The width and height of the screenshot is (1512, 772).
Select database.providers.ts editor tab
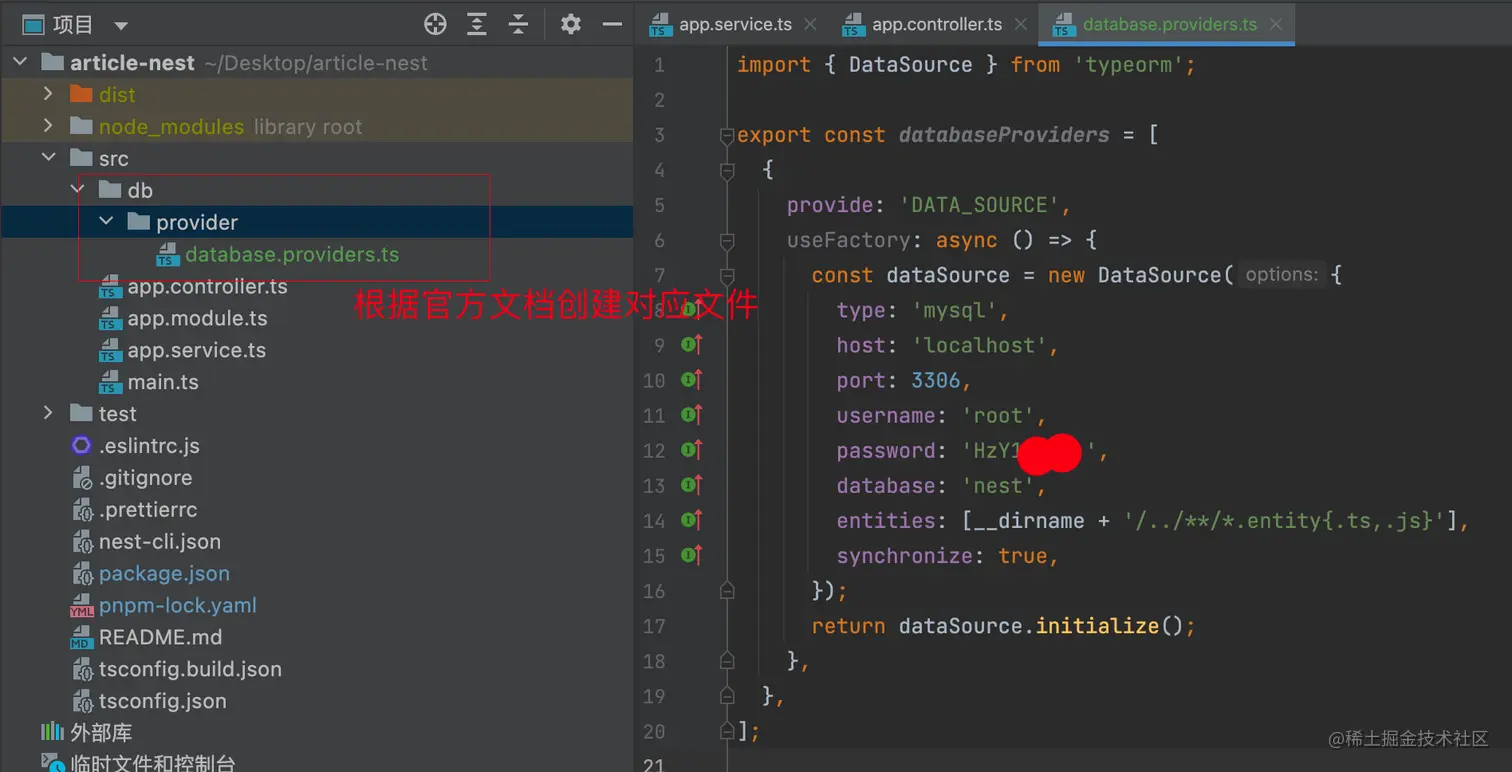(x=1170, y=25)
